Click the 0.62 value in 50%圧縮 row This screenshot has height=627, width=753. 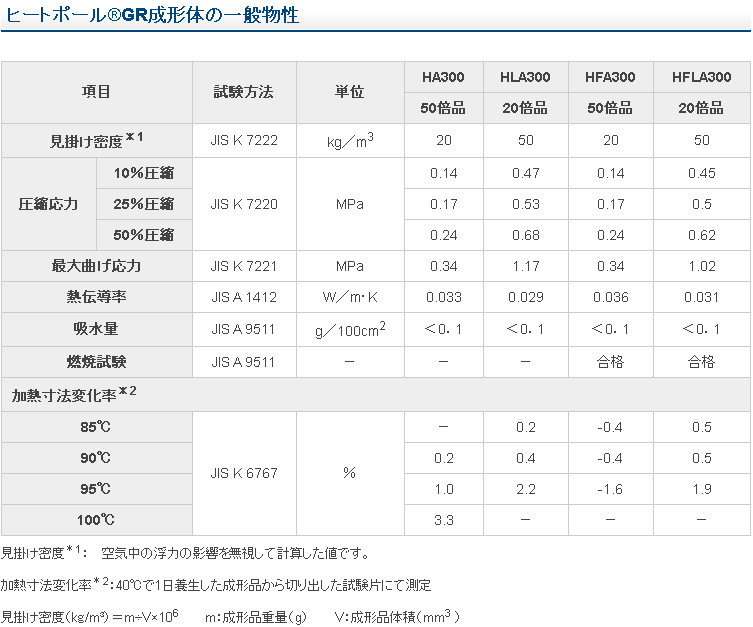point(702,235)
